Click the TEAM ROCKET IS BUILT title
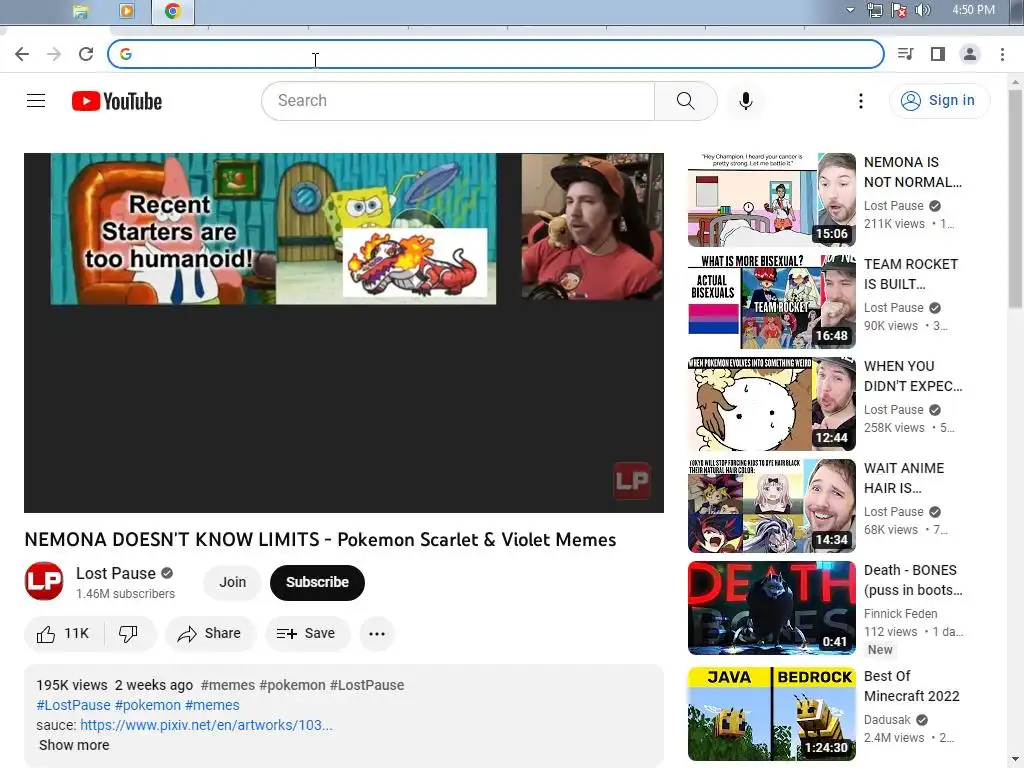 pyautogui.click(x=911, y=274)
